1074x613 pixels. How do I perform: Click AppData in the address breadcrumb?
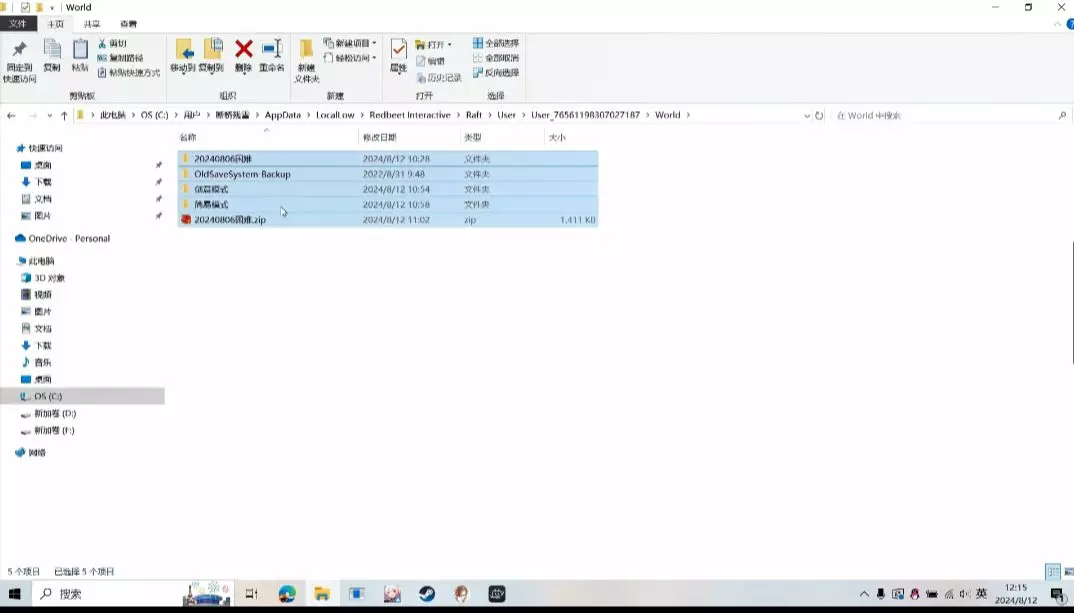coord(283,115)
